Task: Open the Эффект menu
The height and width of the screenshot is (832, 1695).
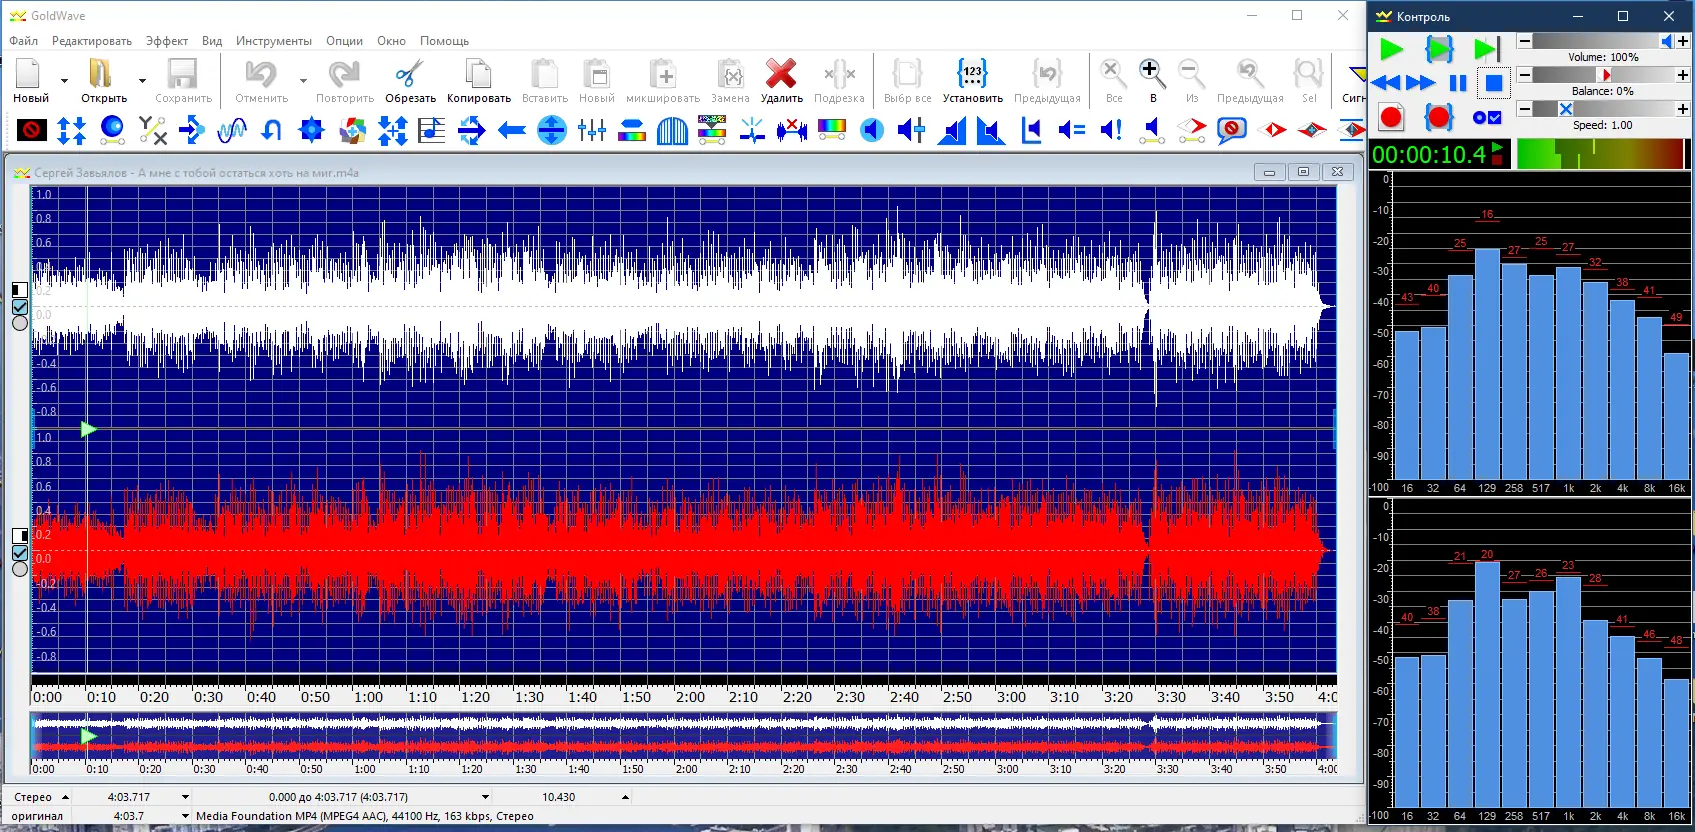Action: [x=167, y=41]
